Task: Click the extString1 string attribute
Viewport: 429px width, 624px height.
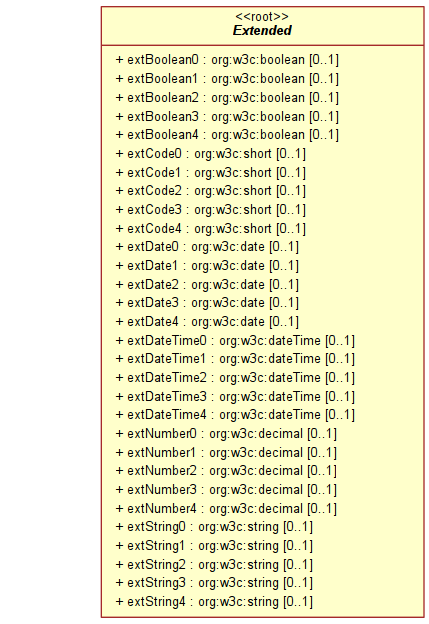Action: [214, 546]
